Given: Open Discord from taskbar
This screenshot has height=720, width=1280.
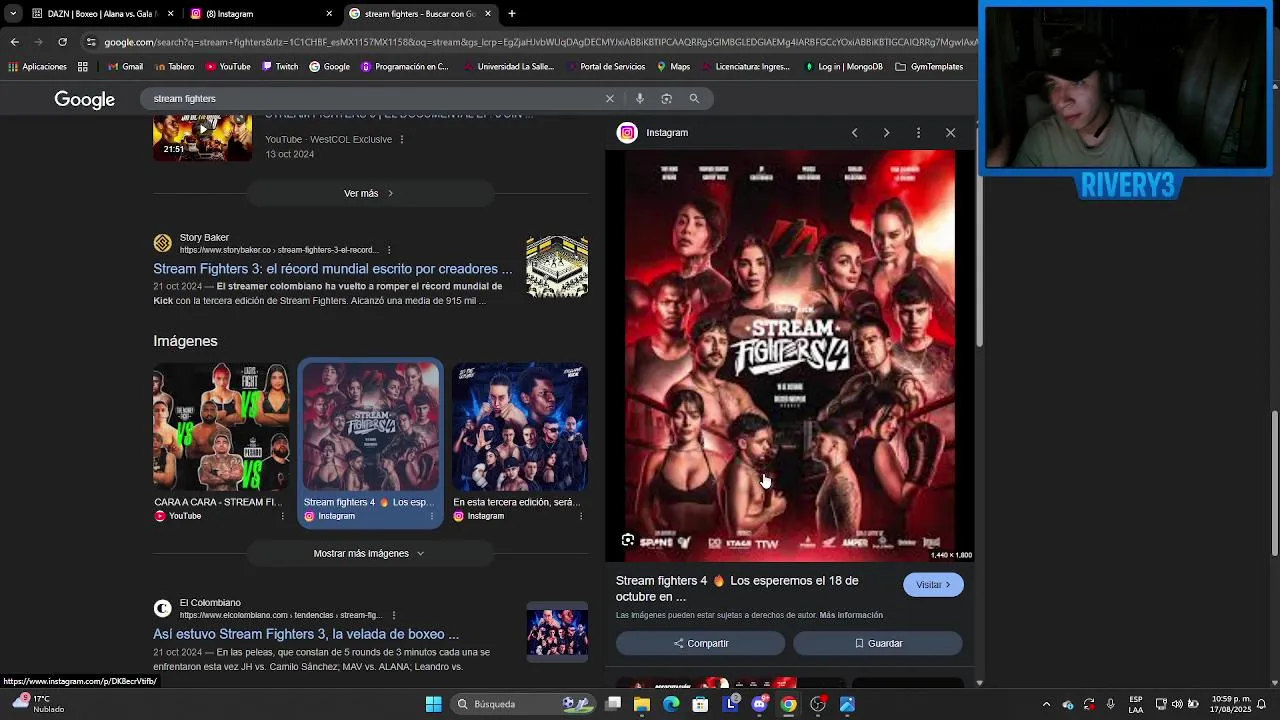Looking at the screenshot, I should (x=759, y=704).
